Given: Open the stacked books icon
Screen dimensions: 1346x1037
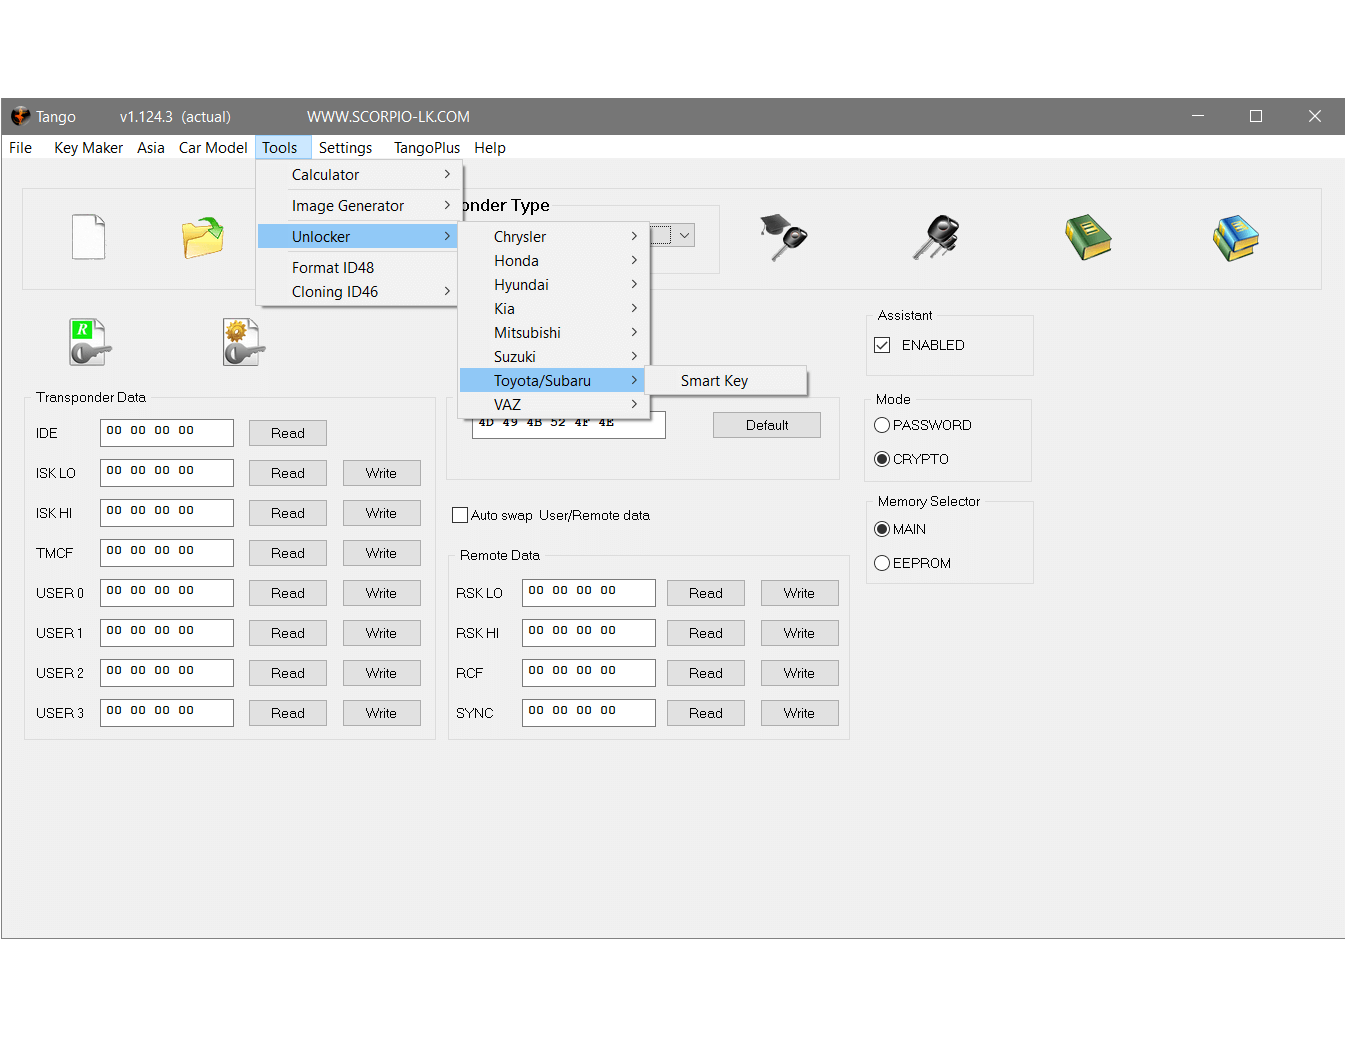Looking at the screenshot, I should point(1236,237).
